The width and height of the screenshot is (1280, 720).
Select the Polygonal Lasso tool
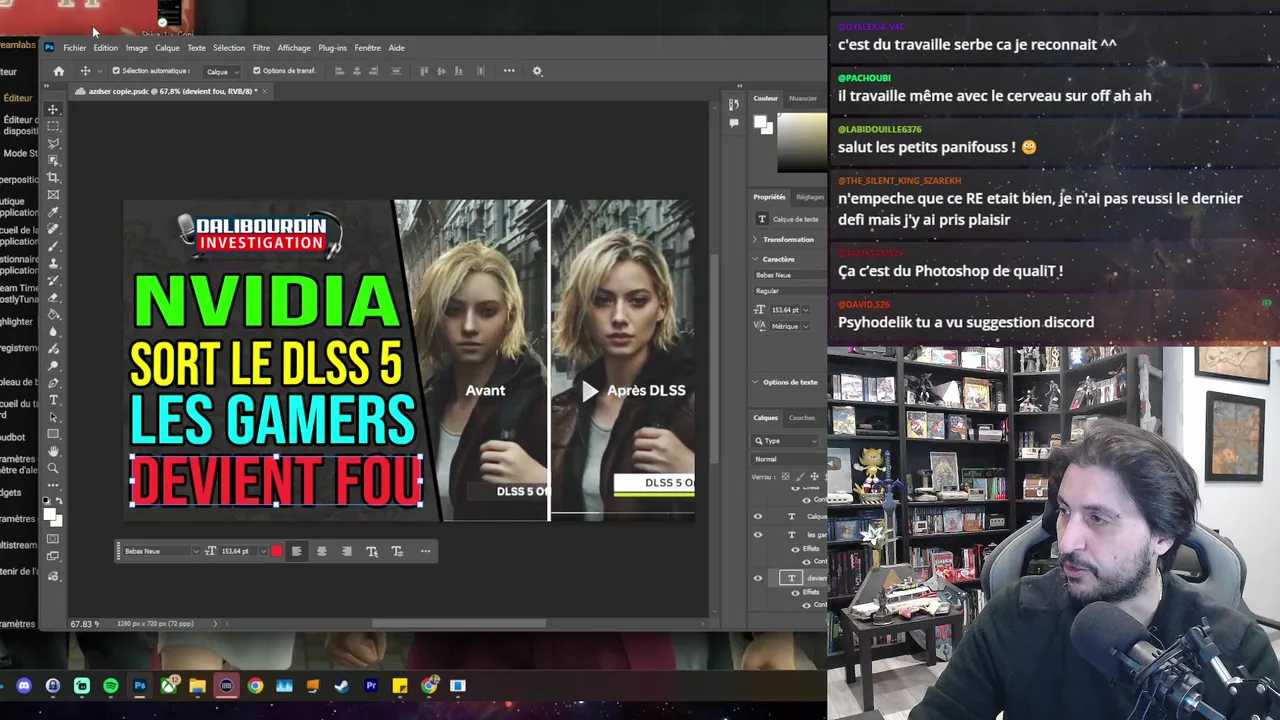(53, 143)
